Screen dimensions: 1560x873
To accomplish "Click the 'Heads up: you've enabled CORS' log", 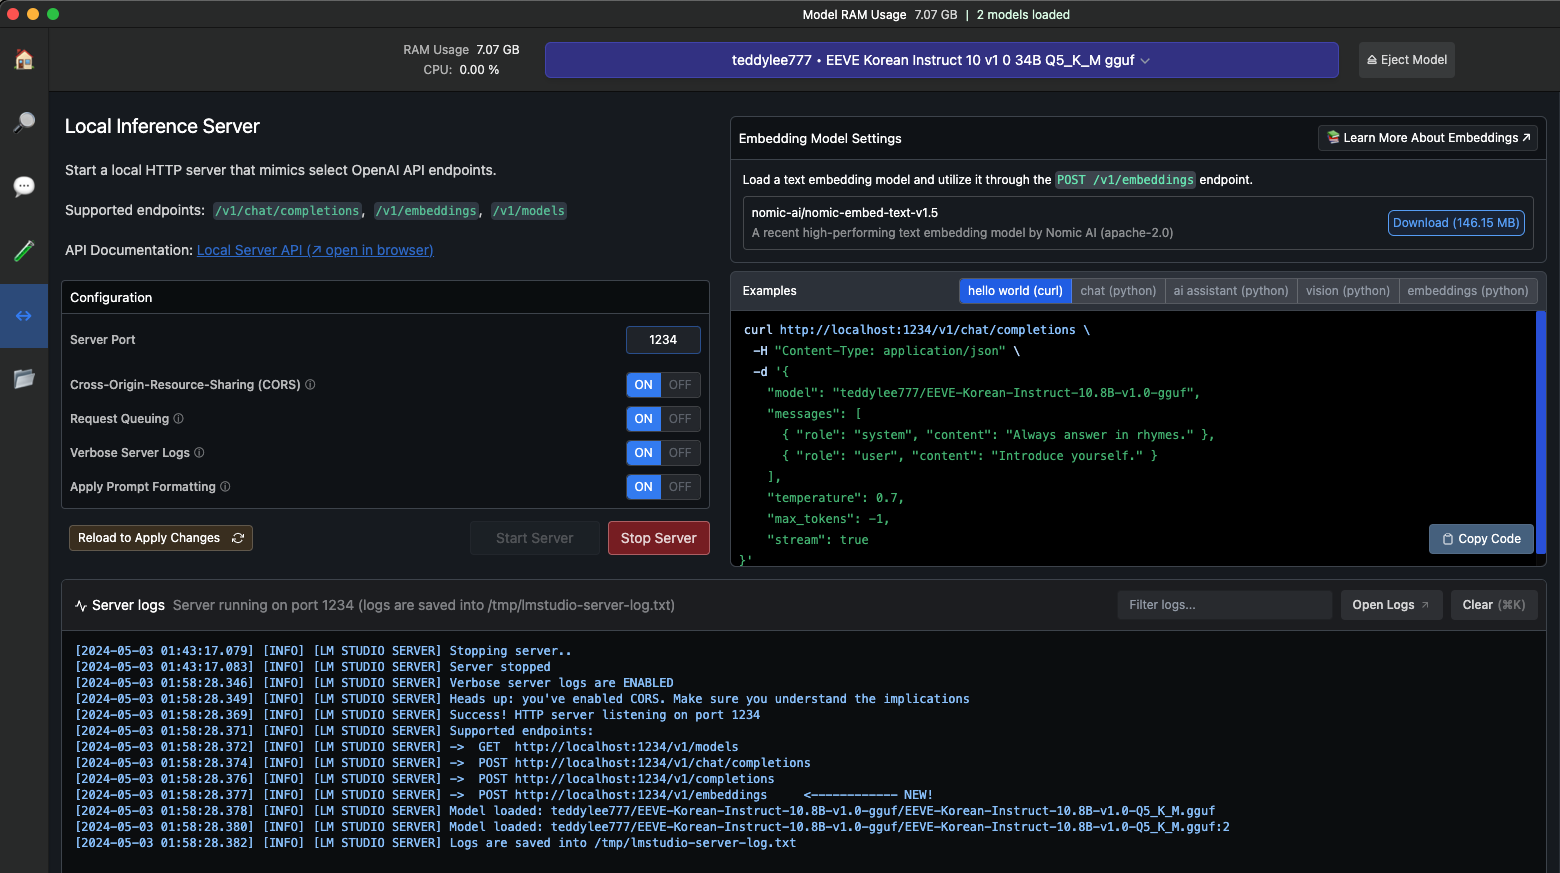I will 522,699.
